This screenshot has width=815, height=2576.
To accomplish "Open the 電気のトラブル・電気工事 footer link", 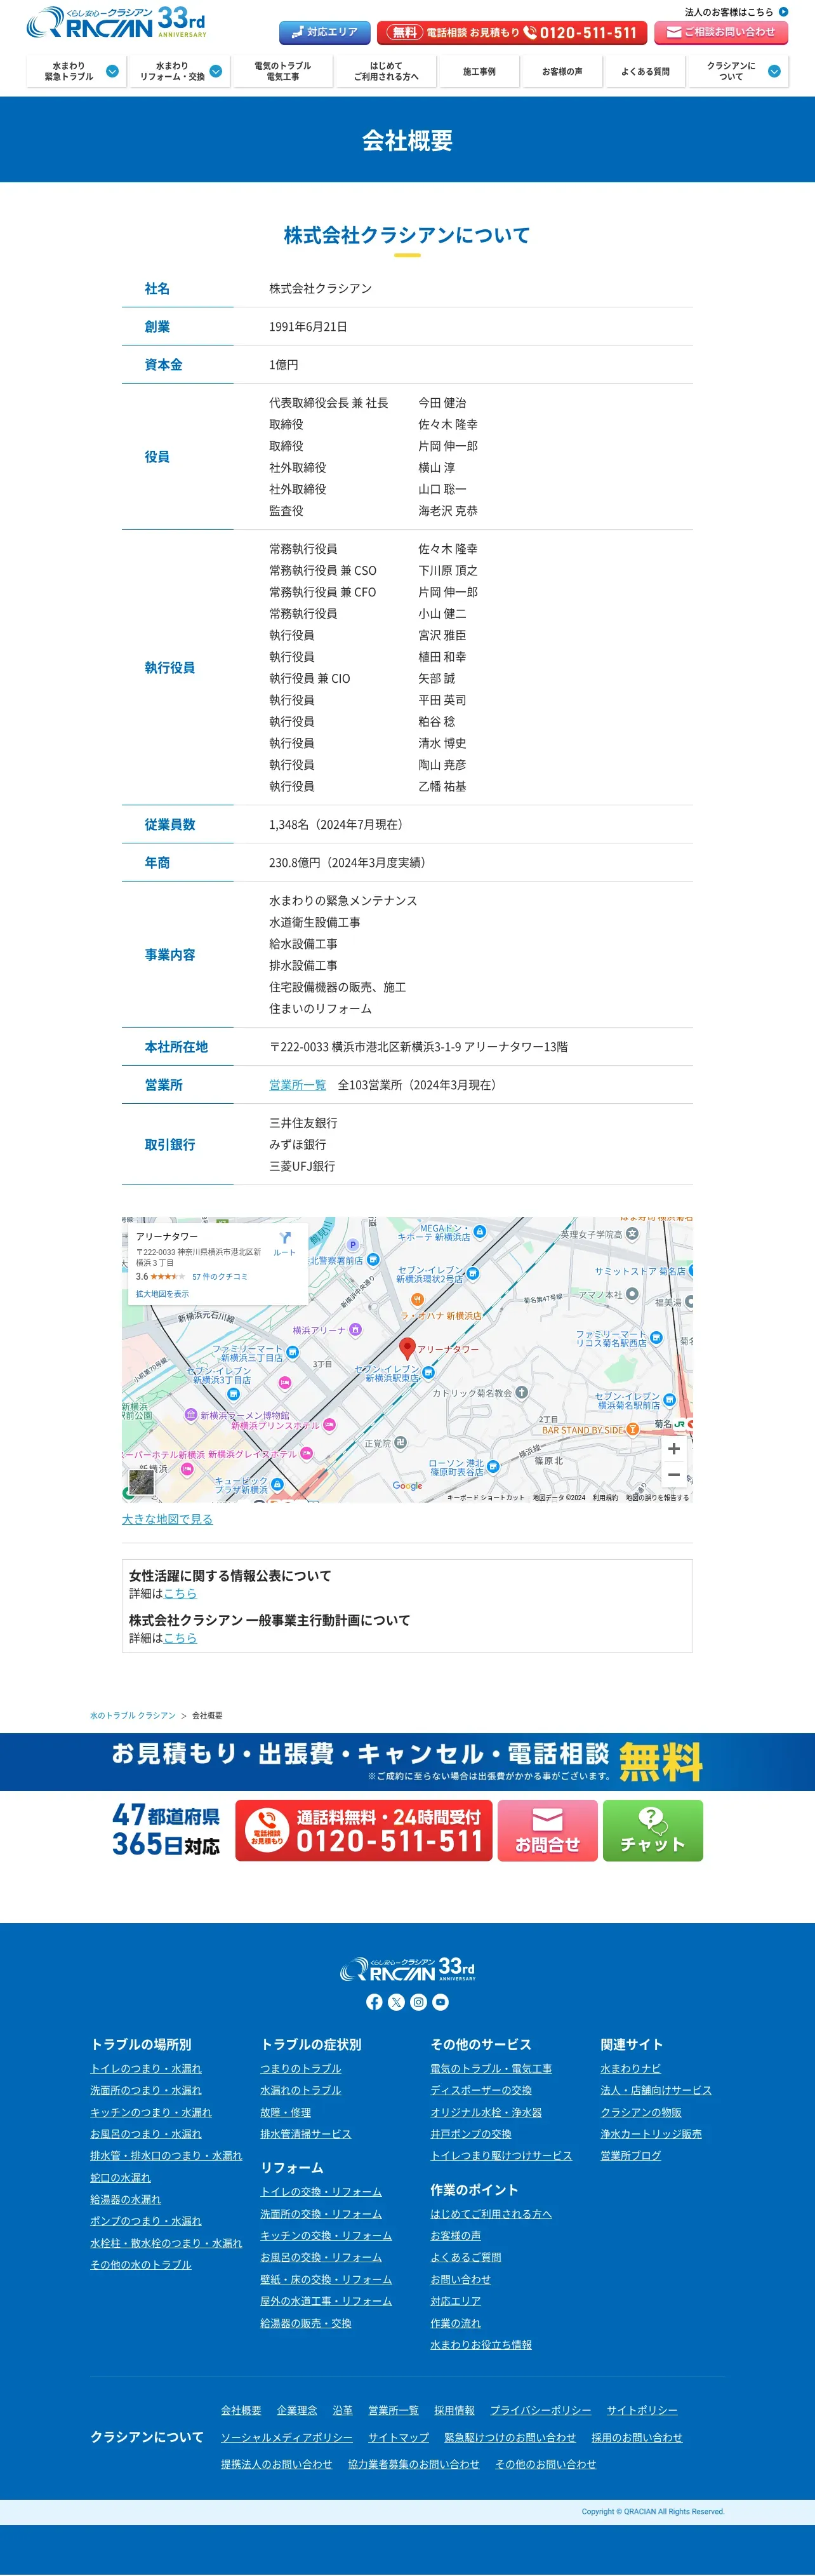I will pos(491,2068).
